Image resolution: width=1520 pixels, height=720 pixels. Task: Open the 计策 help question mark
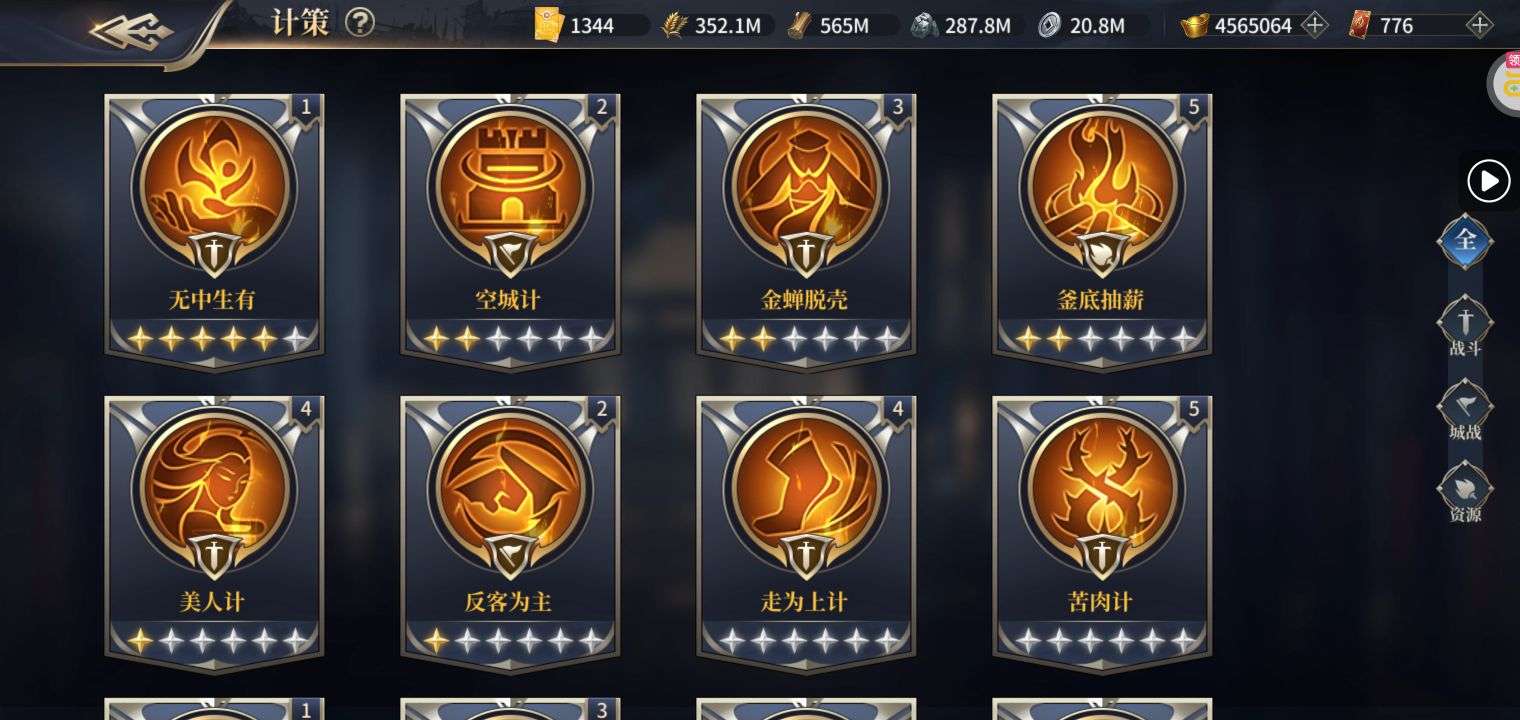[360, 23]
